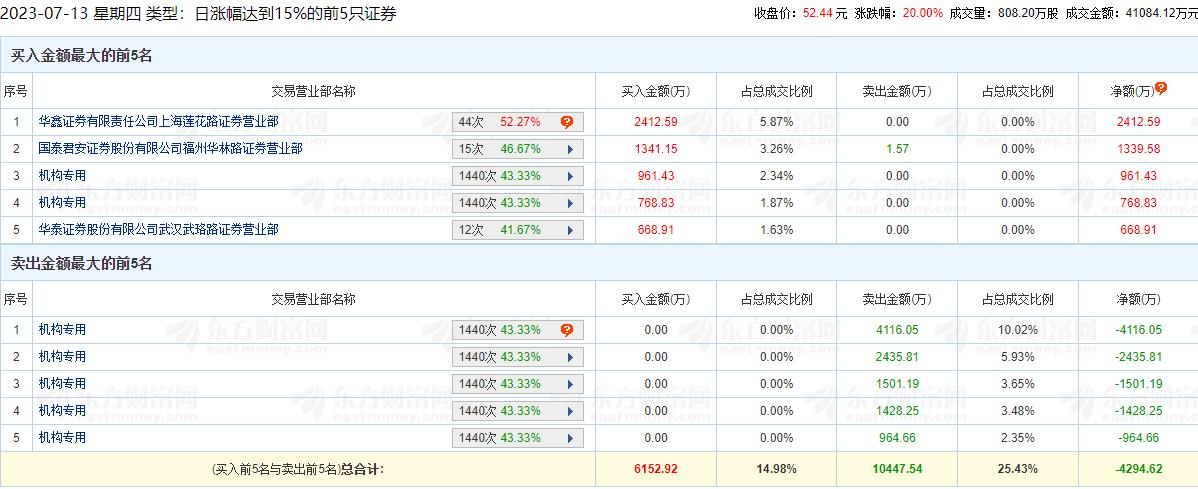Click the question mark icon in the 4116.05 sell row

(x=567, y=330)
